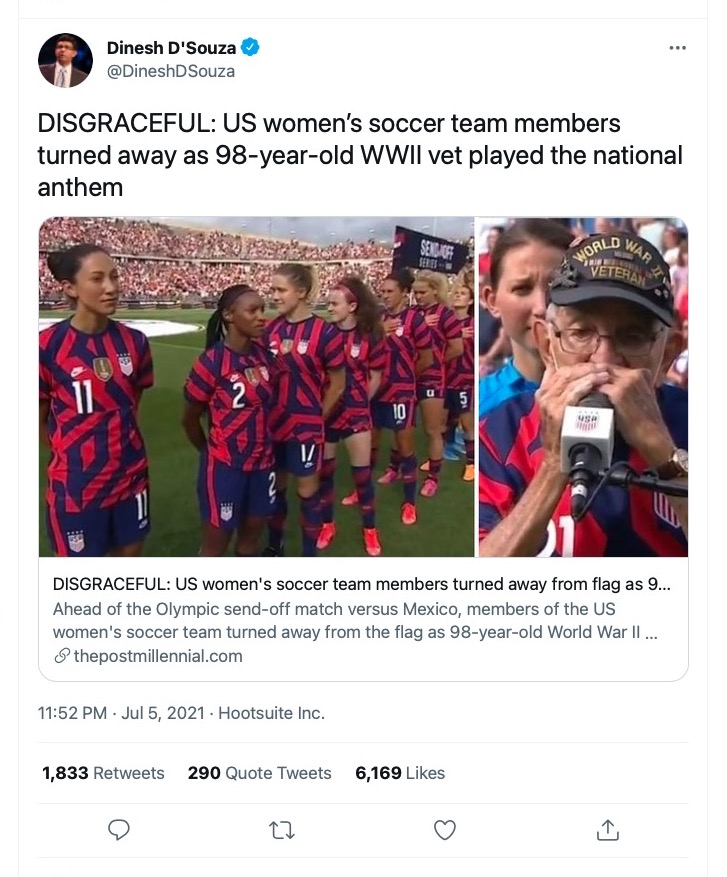This screenshot has height=877, width=727.
Task: Click the retweet arrows icon
Action: (282, 830)
